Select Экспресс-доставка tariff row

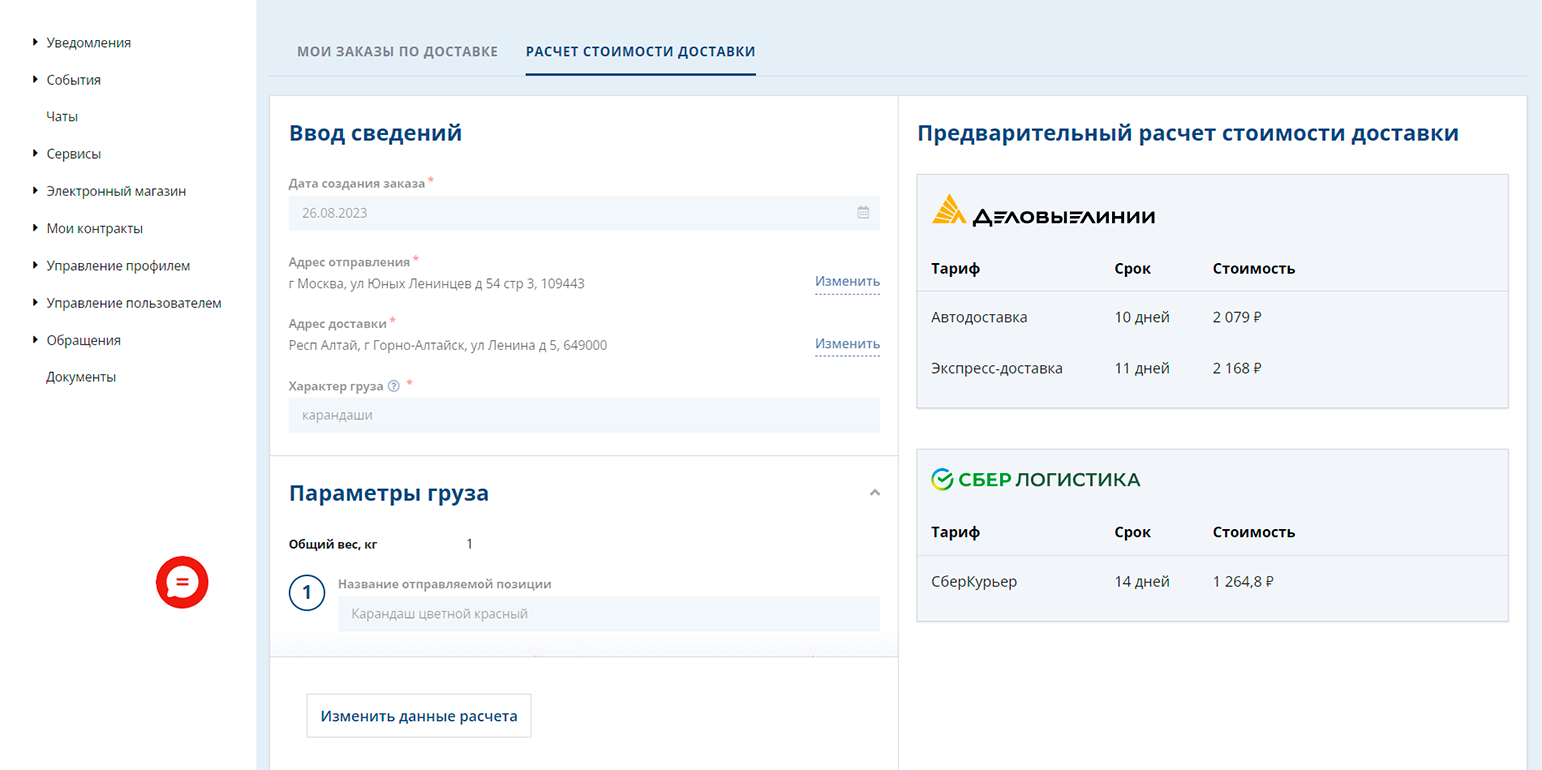[x=1212, y=368]
